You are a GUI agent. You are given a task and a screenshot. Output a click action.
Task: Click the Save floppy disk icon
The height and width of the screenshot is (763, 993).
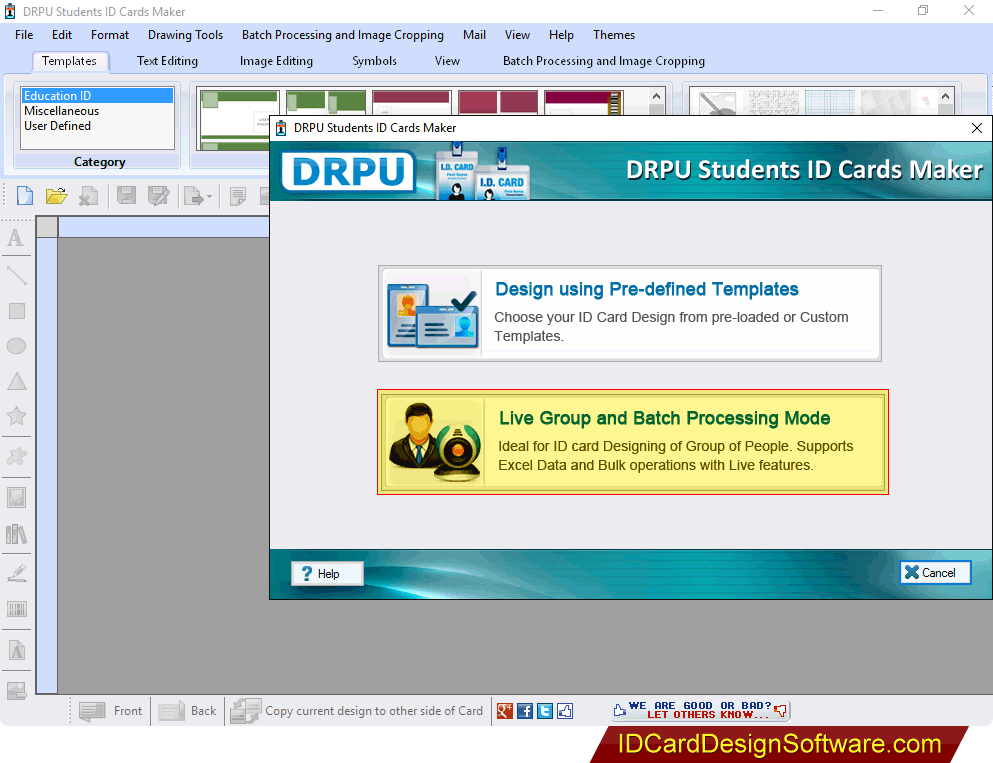tap(126, 196)
